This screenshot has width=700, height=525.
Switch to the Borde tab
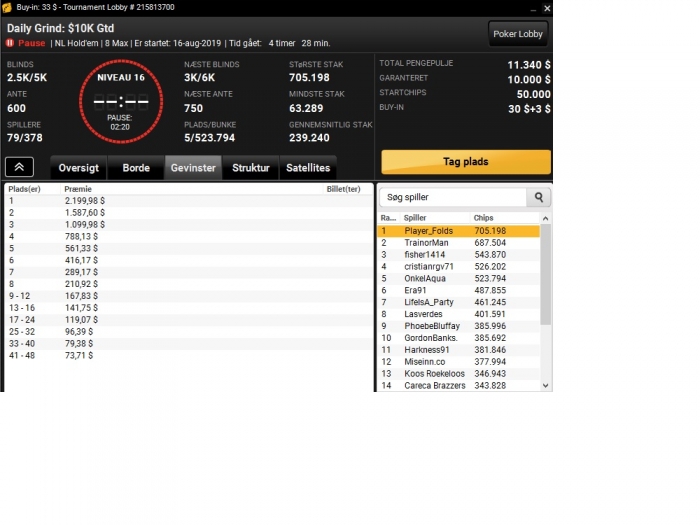136,168
